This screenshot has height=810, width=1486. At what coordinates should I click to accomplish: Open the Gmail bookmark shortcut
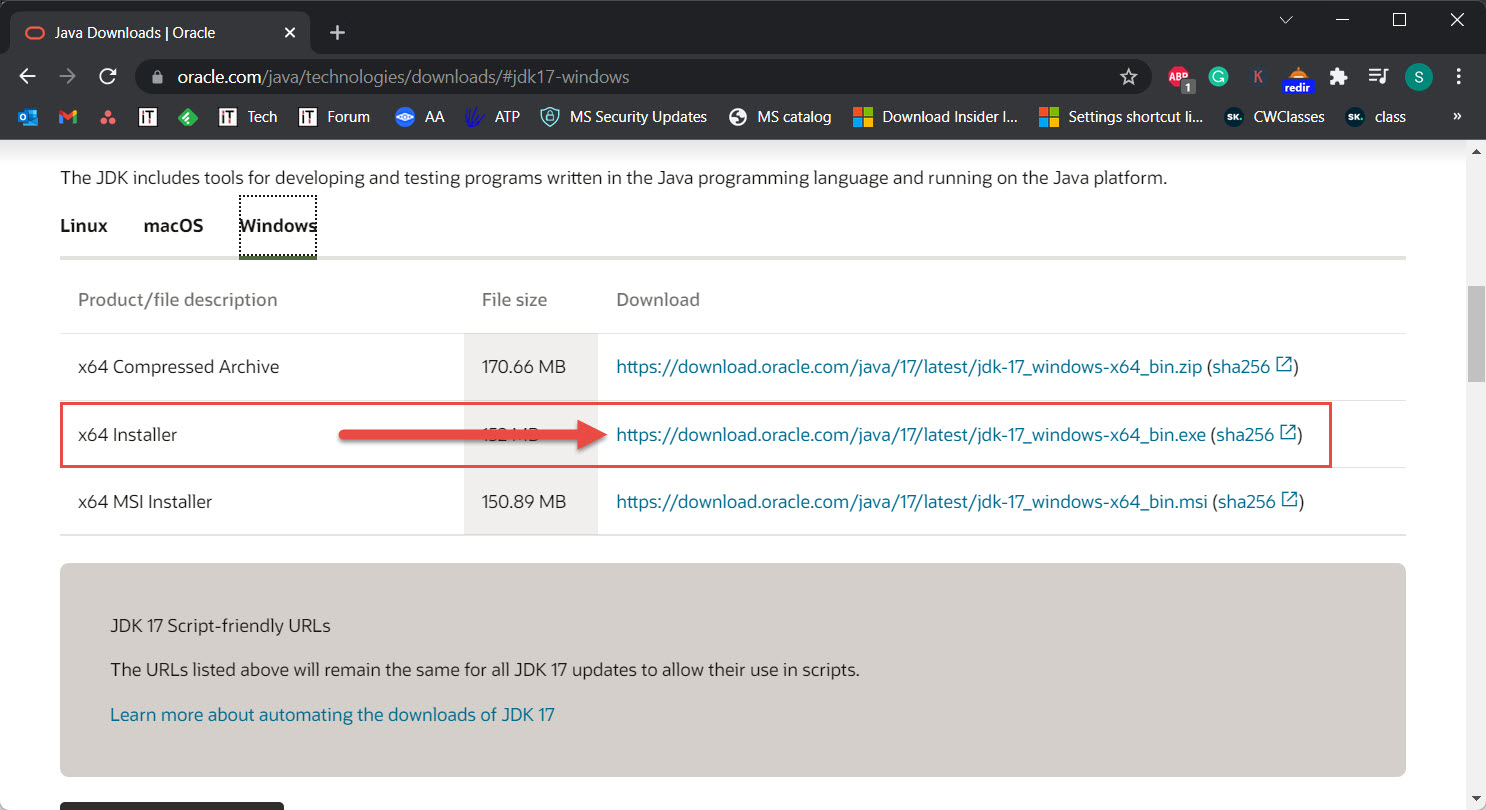[66, 117]
